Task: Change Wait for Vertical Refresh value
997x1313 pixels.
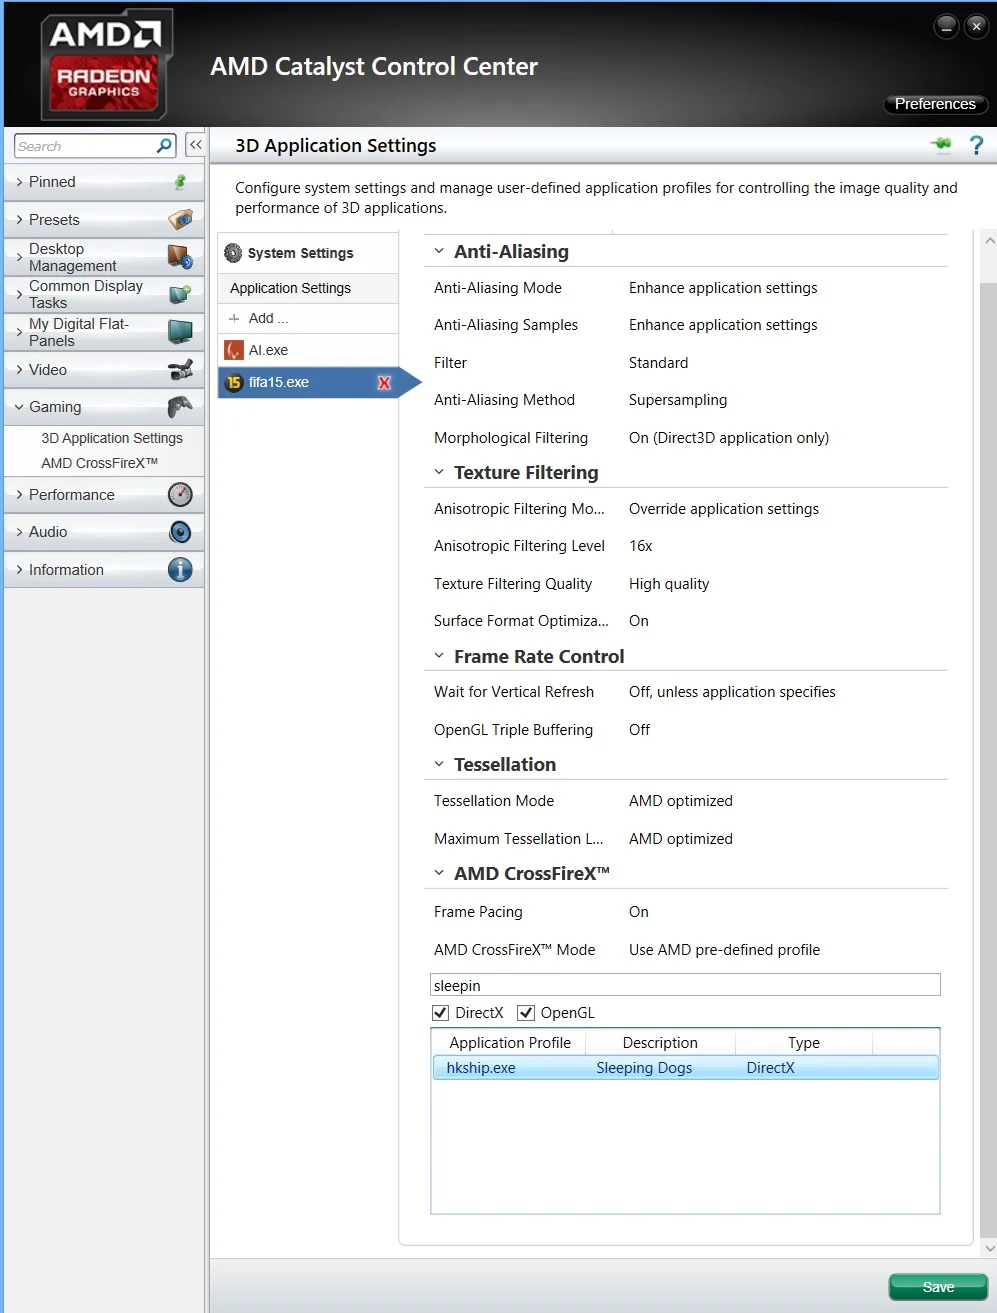Action: click(732, 692)
